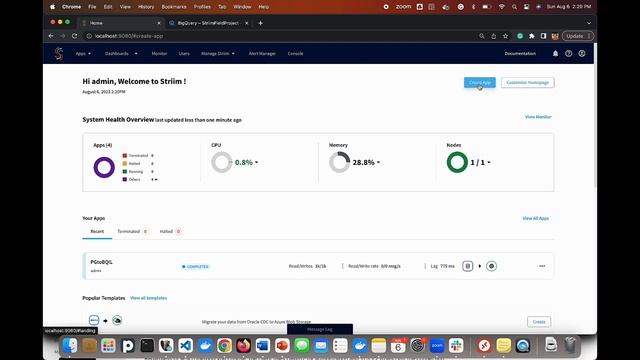Toggle the Chrome side panel icon
Screen dimensions: 640x360
tap(543, 36)
